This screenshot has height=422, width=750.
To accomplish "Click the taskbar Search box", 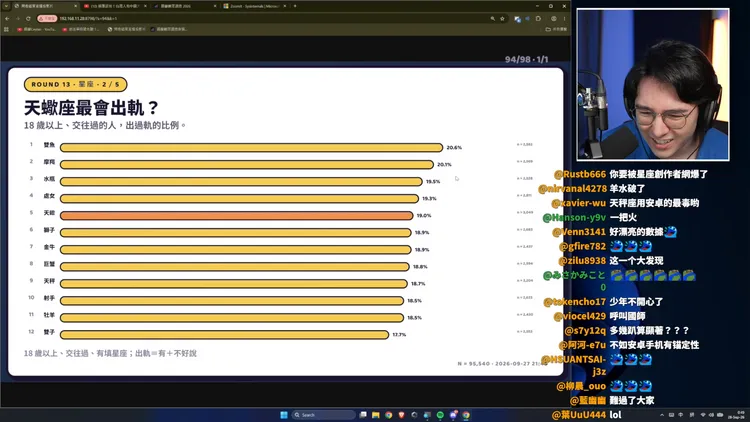I will (x=324, y=415).
